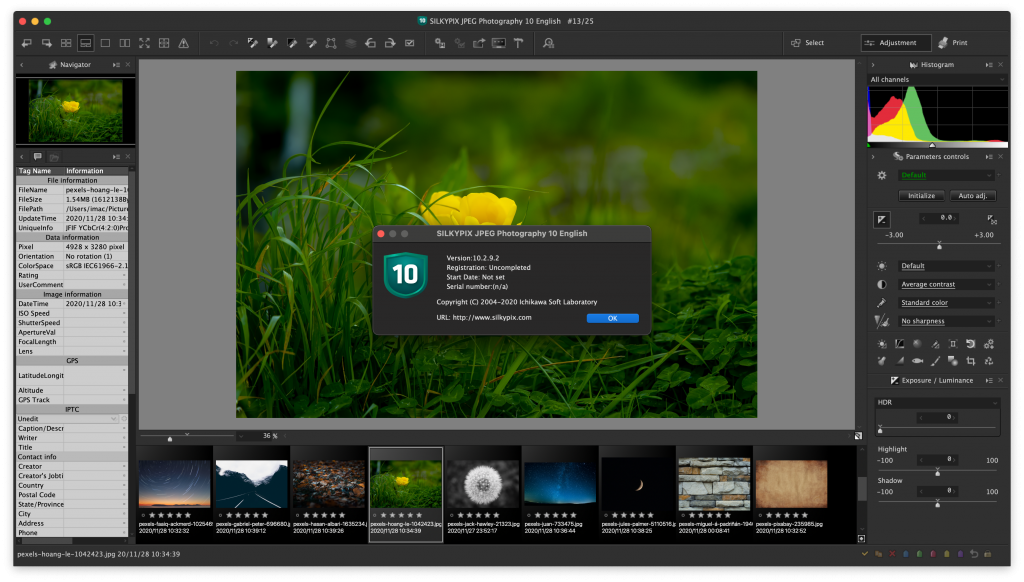1024x582 pixels.
Task: Adjust the Shadow slider handle
Action: point(937,504)
